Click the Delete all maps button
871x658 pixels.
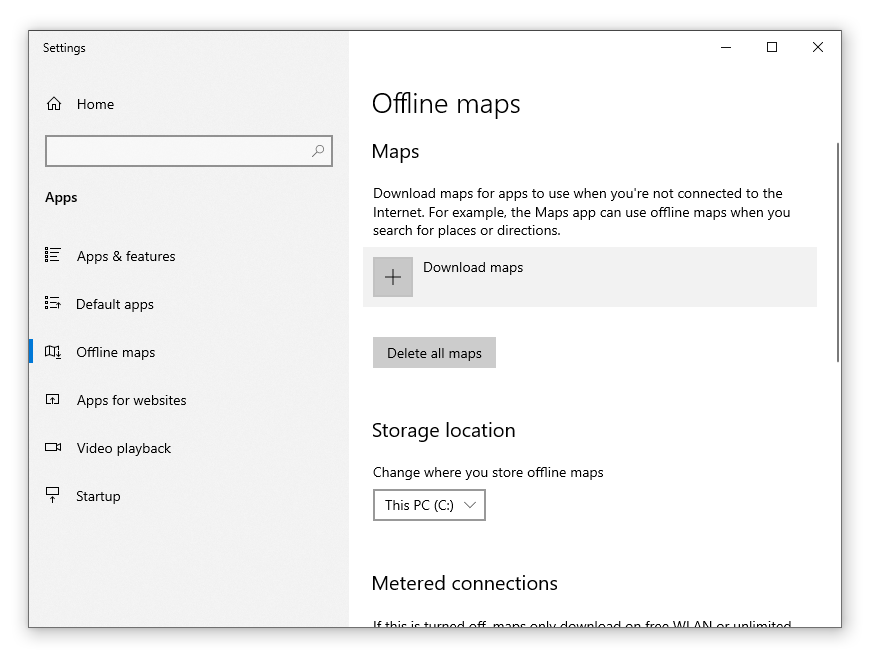[434, 353]
